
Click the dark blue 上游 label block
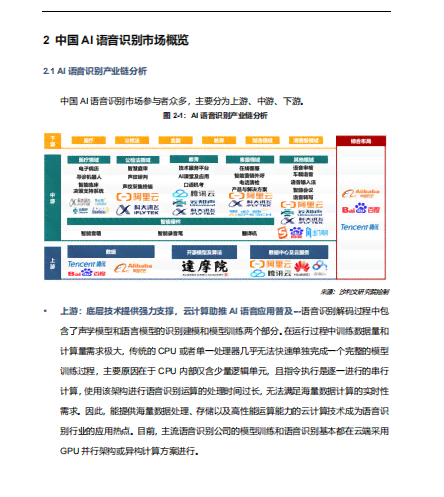point(52,263)
